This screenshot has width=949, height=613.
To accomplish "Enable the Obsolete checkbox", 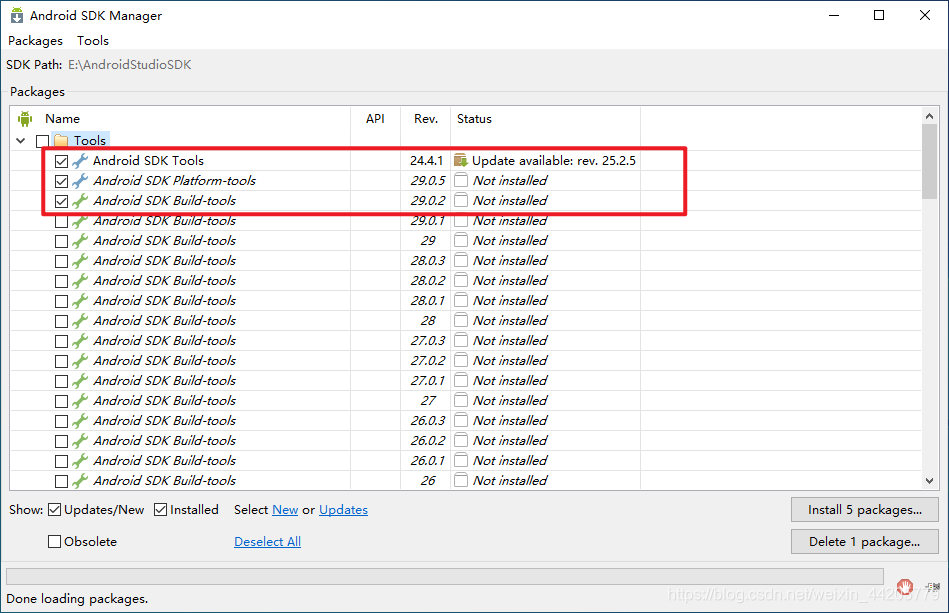I will tap(54, 542).
